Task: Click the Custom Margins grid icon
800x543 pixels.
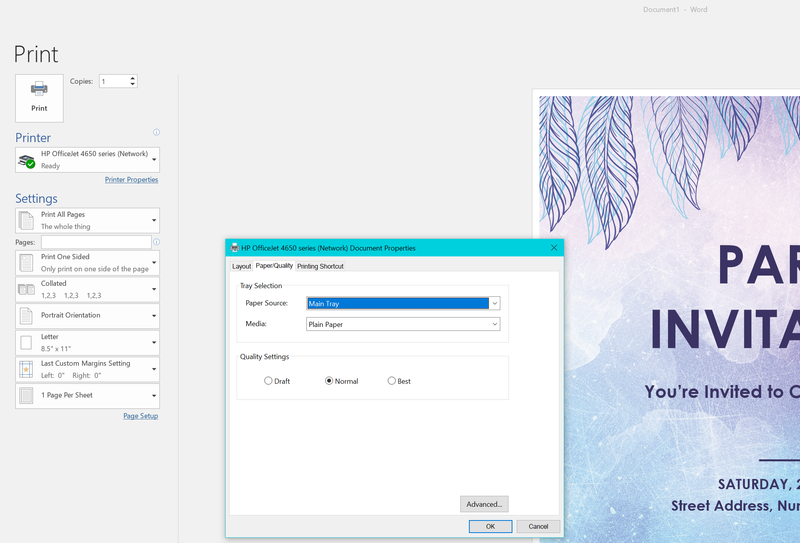Action: click(x=27, y=369)
